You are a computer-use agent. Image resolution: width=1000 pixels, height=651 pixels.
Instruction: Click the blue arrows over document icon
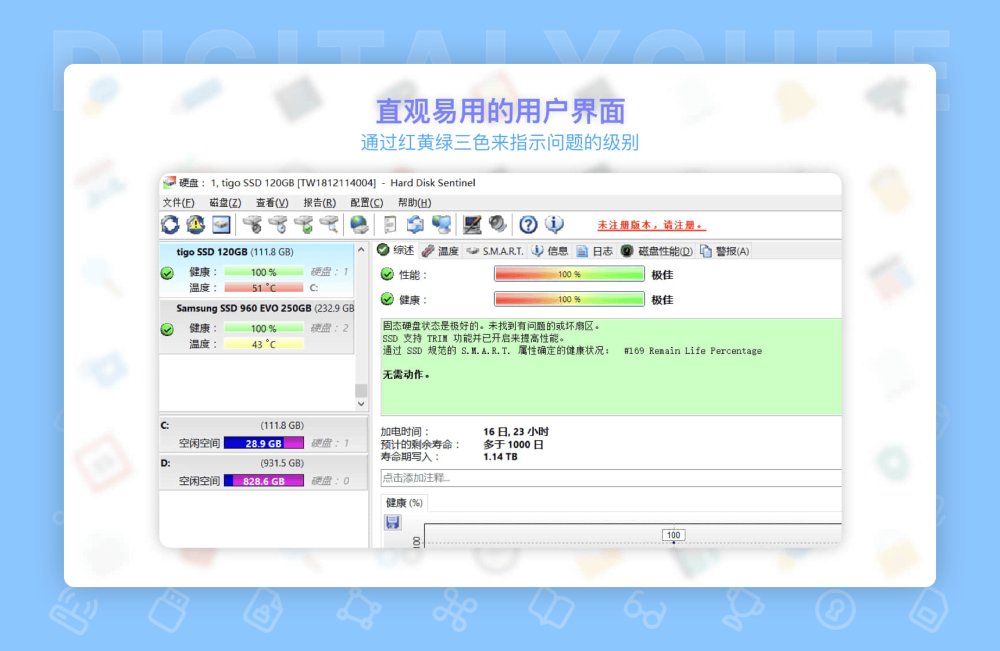[415, 224]
